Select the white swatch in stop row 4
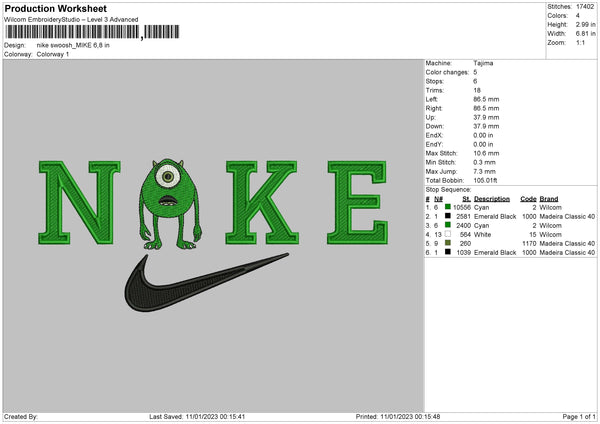The width and height of the screenshot is (600, 424). click(x=448, y=234)
